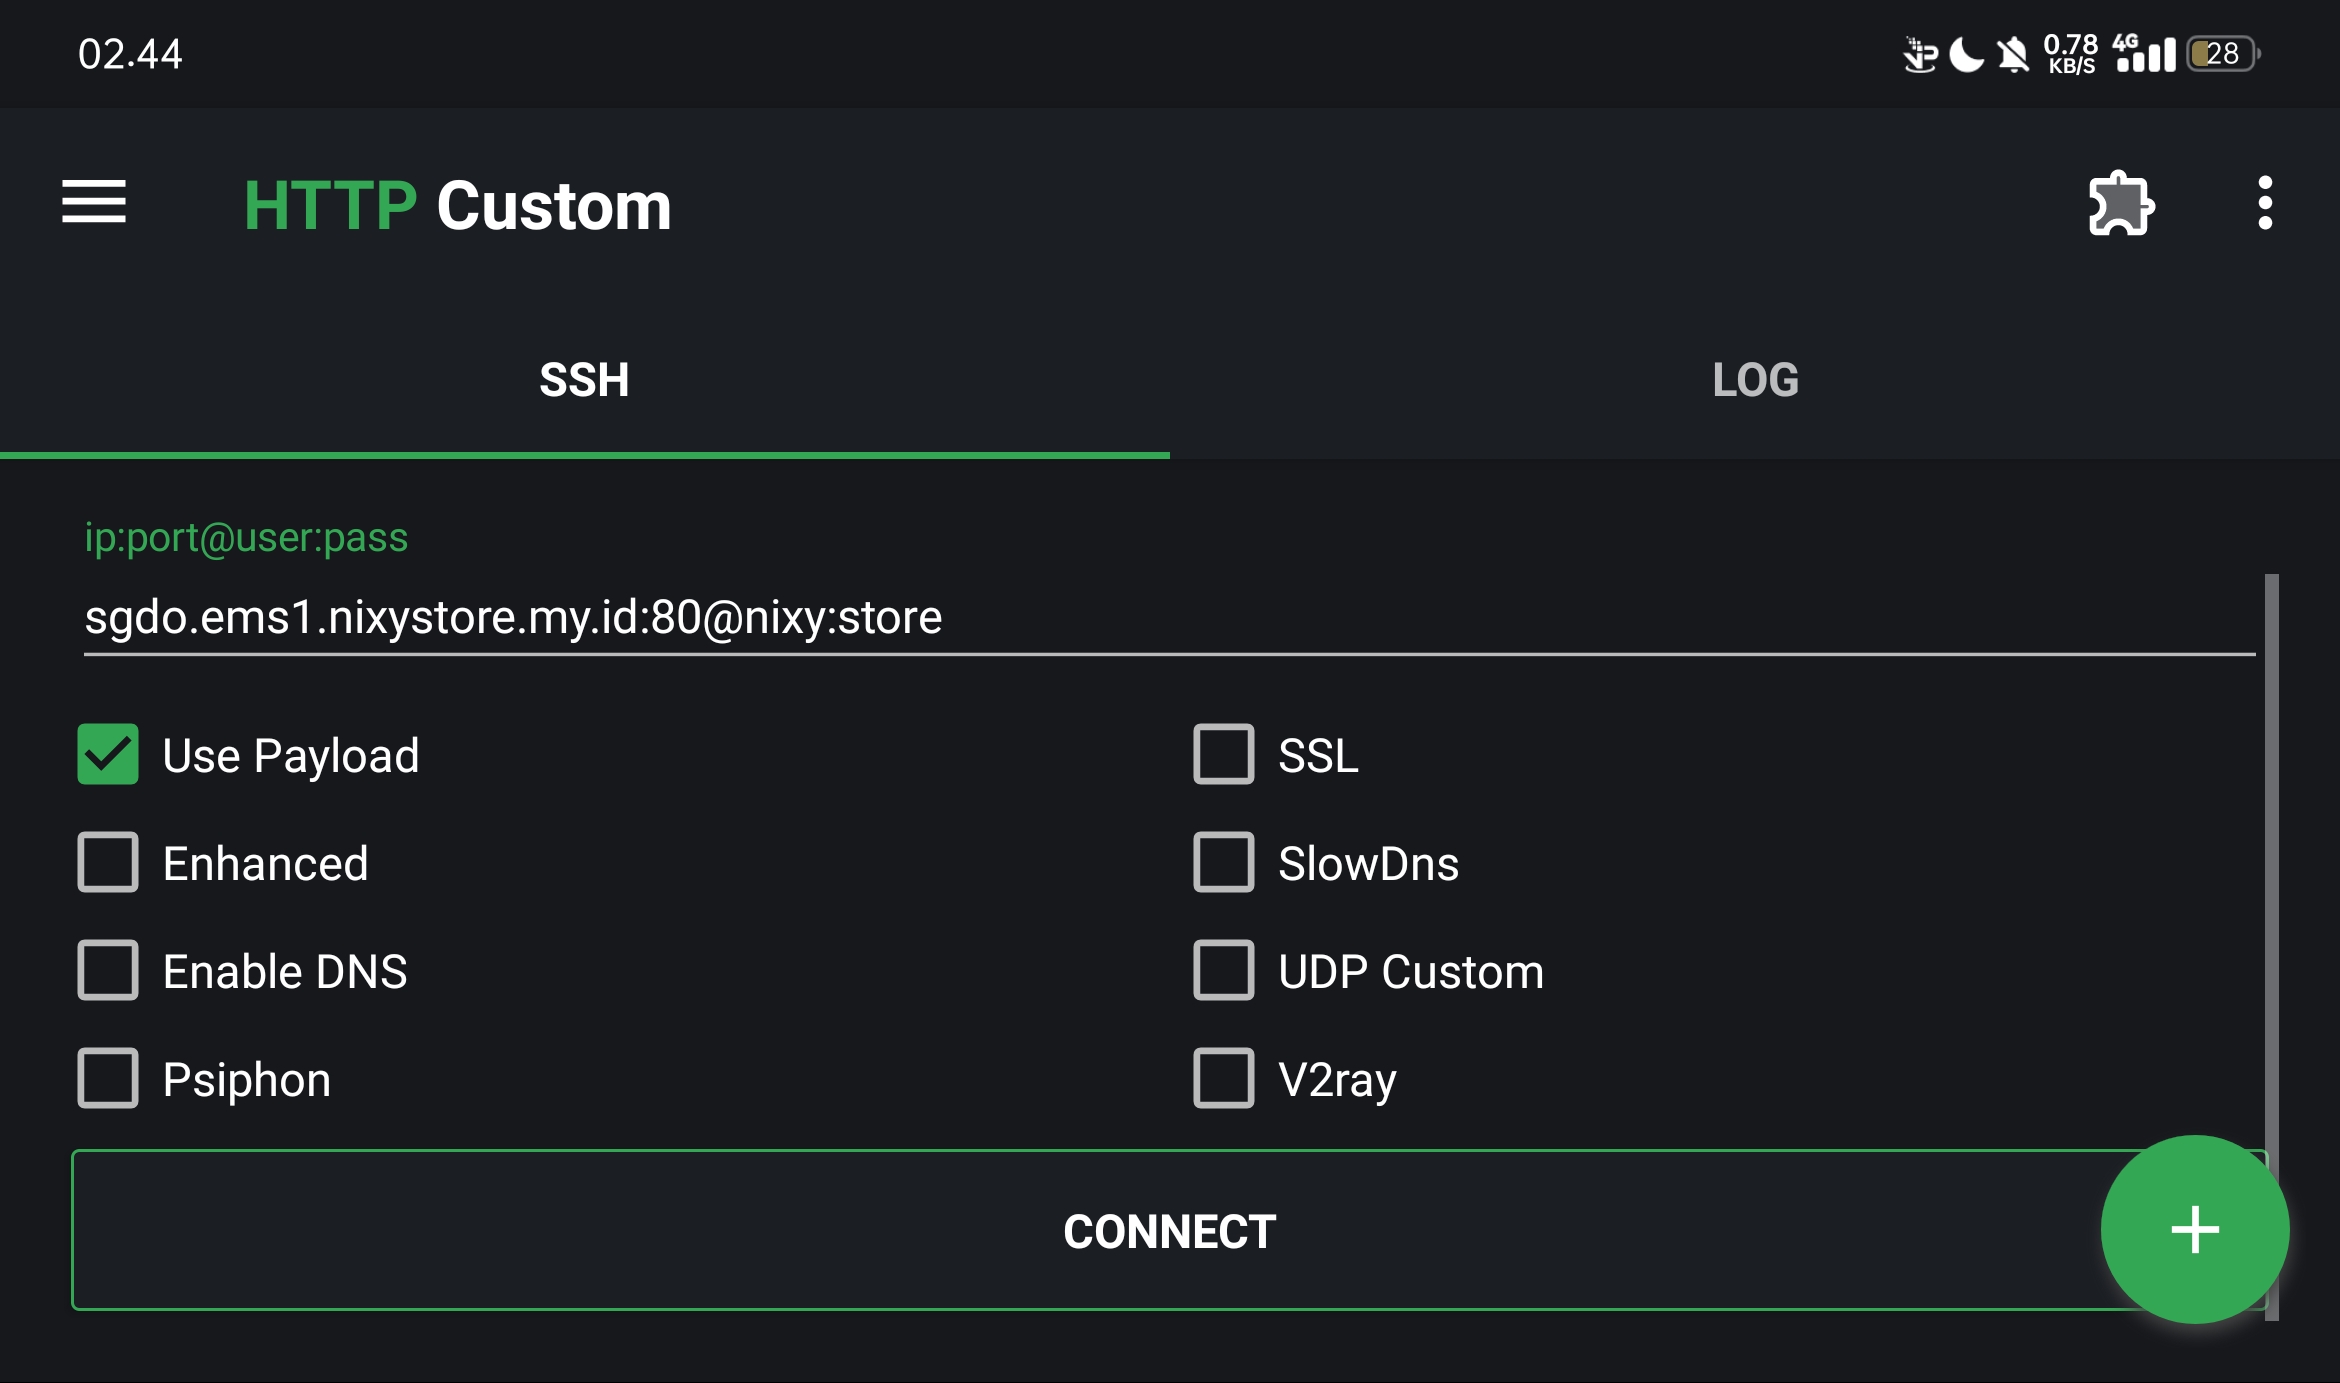
Task: Turn on Enable DNS checkbox
Action: [x=108, y=970]
